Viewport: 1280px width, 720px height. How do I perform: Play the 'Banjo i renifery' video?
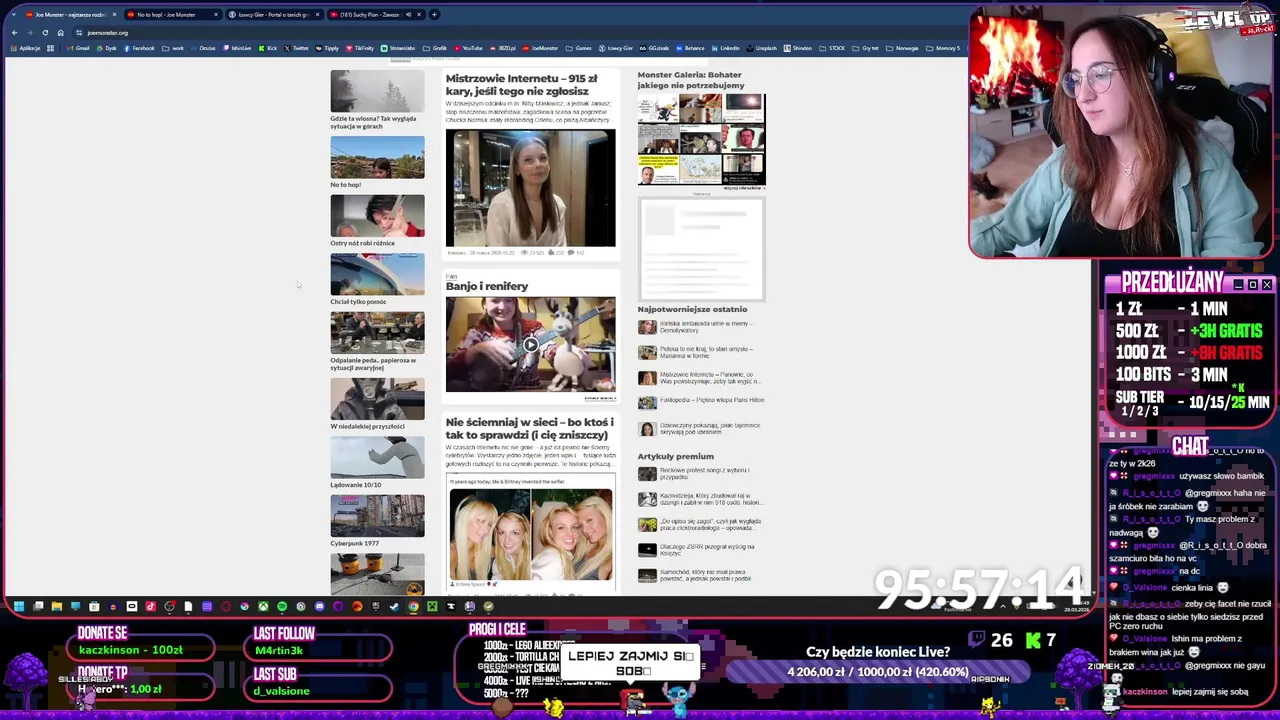pos(530,345)
